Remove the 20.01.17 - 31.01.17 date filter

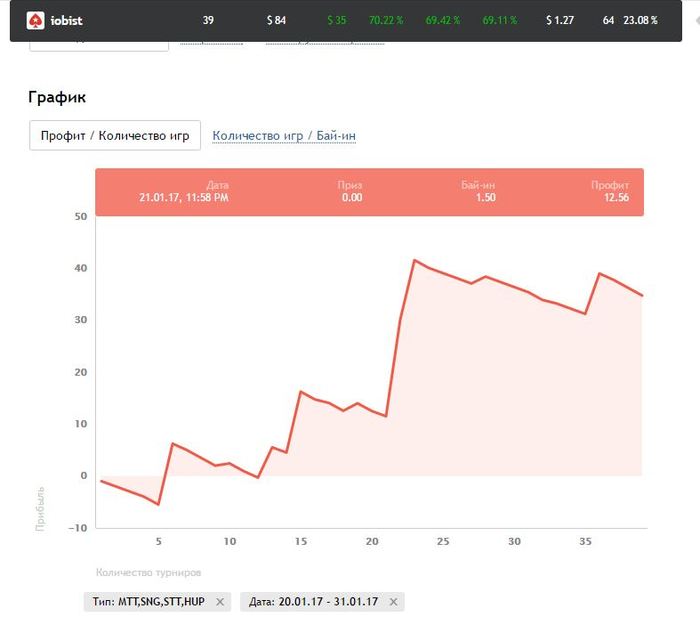click(393, 601)
